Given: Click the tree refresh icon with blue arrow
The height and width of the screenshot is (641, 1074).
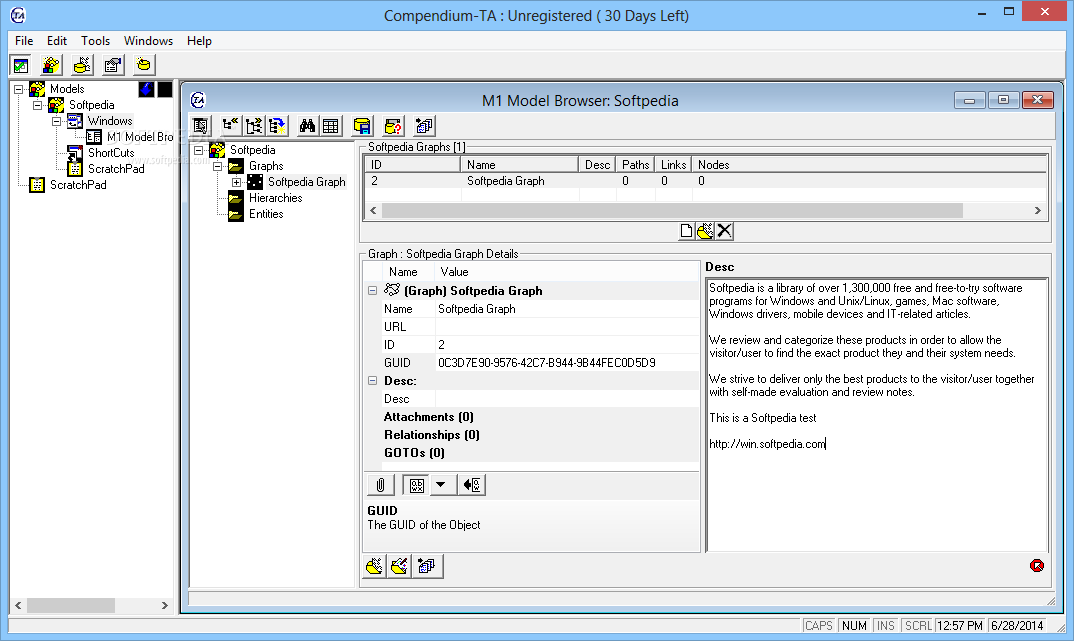Looking at the screenshot, I should pyautogui.click(x=277, y=125).
